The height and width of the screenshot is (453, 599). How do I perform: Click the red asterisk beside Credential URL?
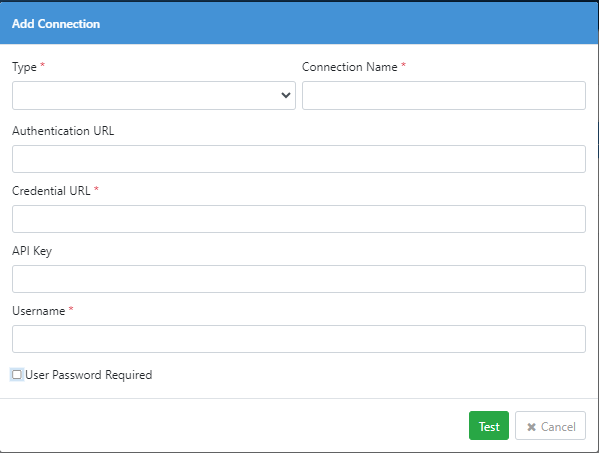[x=96, y=189]
